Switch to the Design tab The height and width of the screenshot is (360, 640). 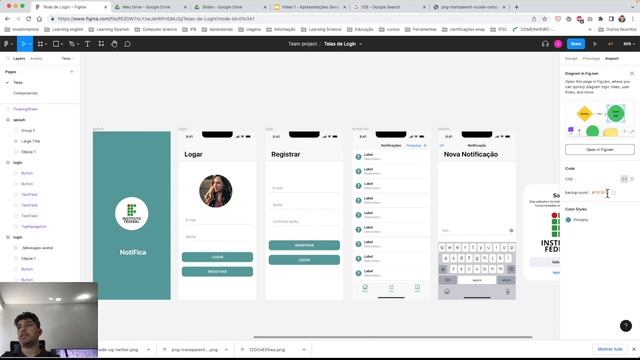(571, 58)
